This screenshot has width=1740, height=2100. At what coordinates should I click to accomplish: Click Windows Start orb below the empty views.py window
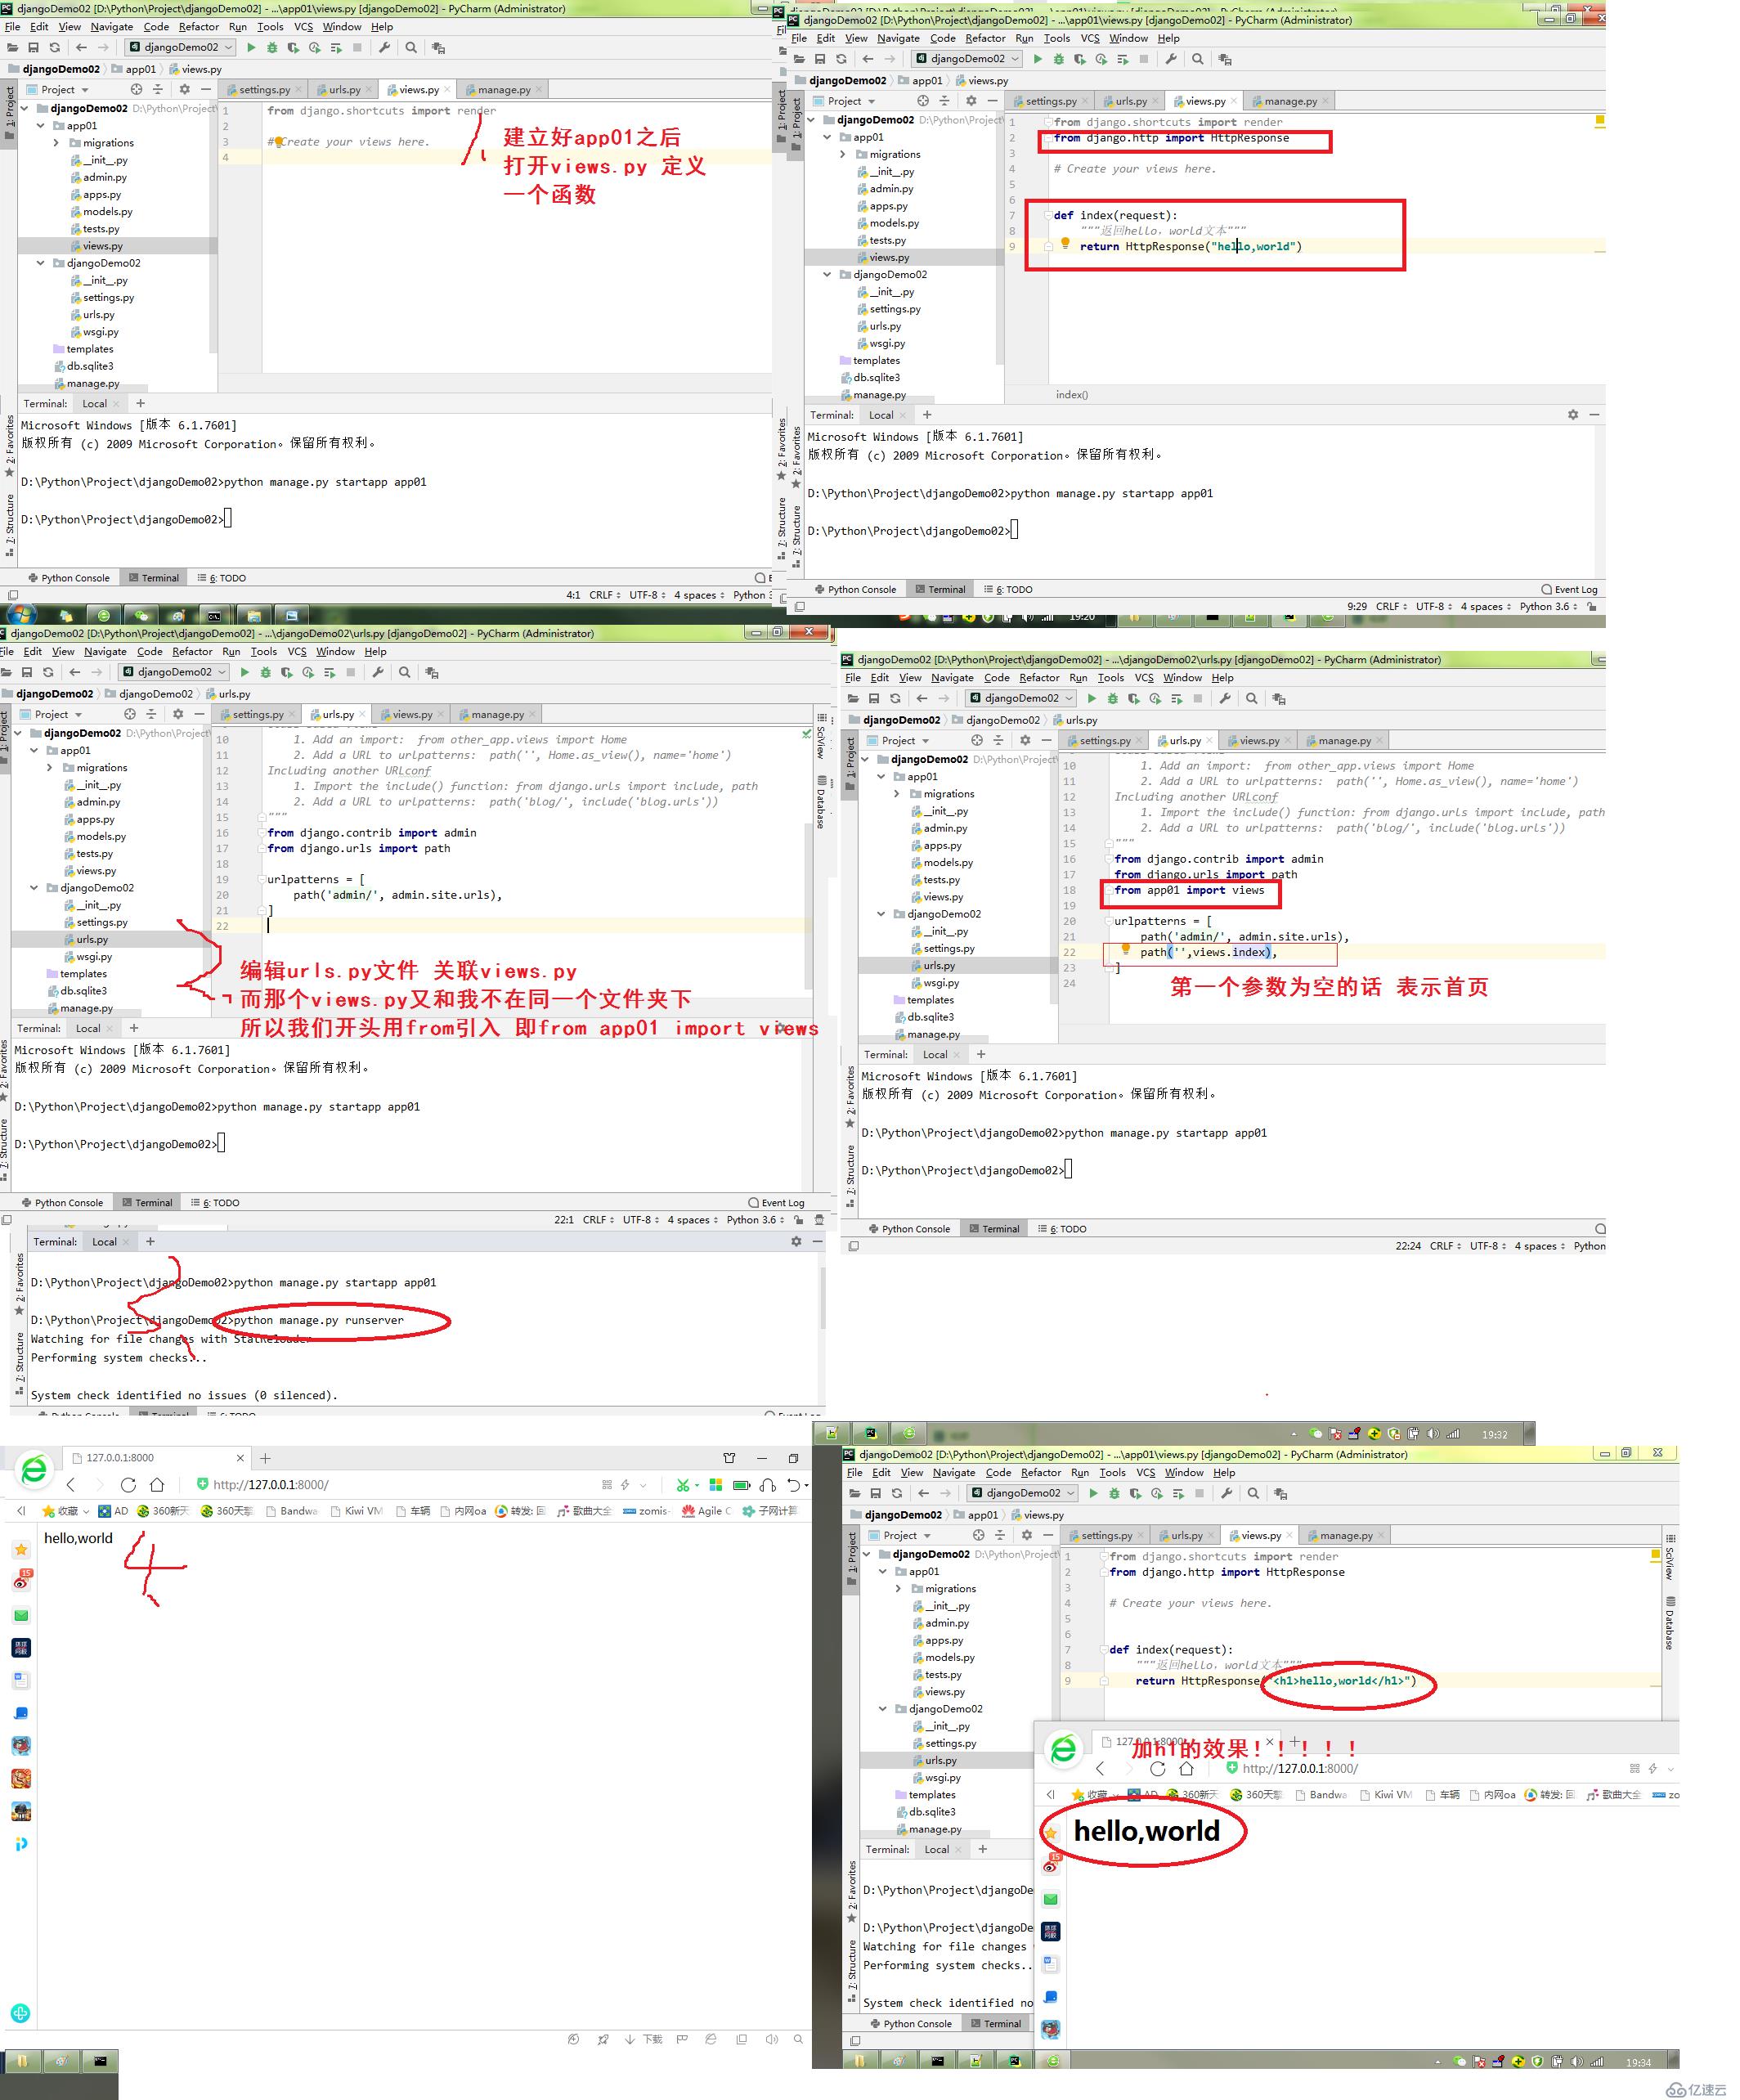pyautogui.click(x=22, y=614)
